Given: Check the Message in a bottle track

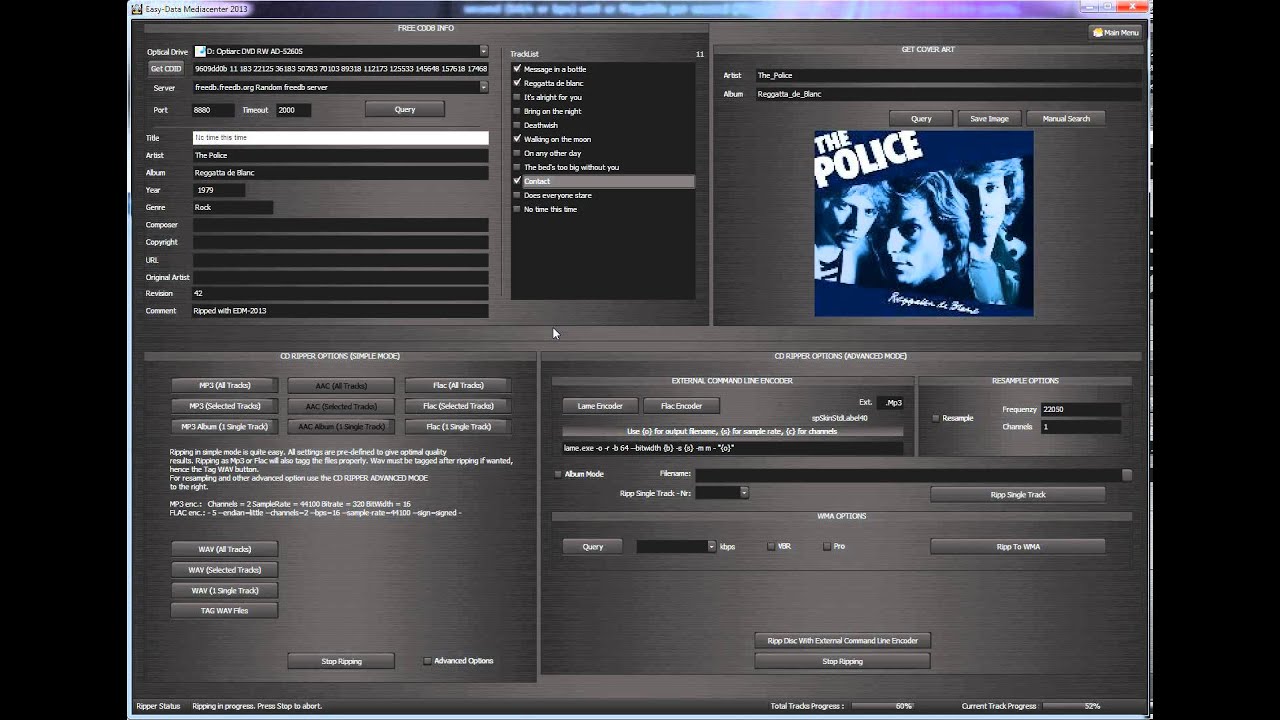Looking at the screenshot, I should (517, 69).
